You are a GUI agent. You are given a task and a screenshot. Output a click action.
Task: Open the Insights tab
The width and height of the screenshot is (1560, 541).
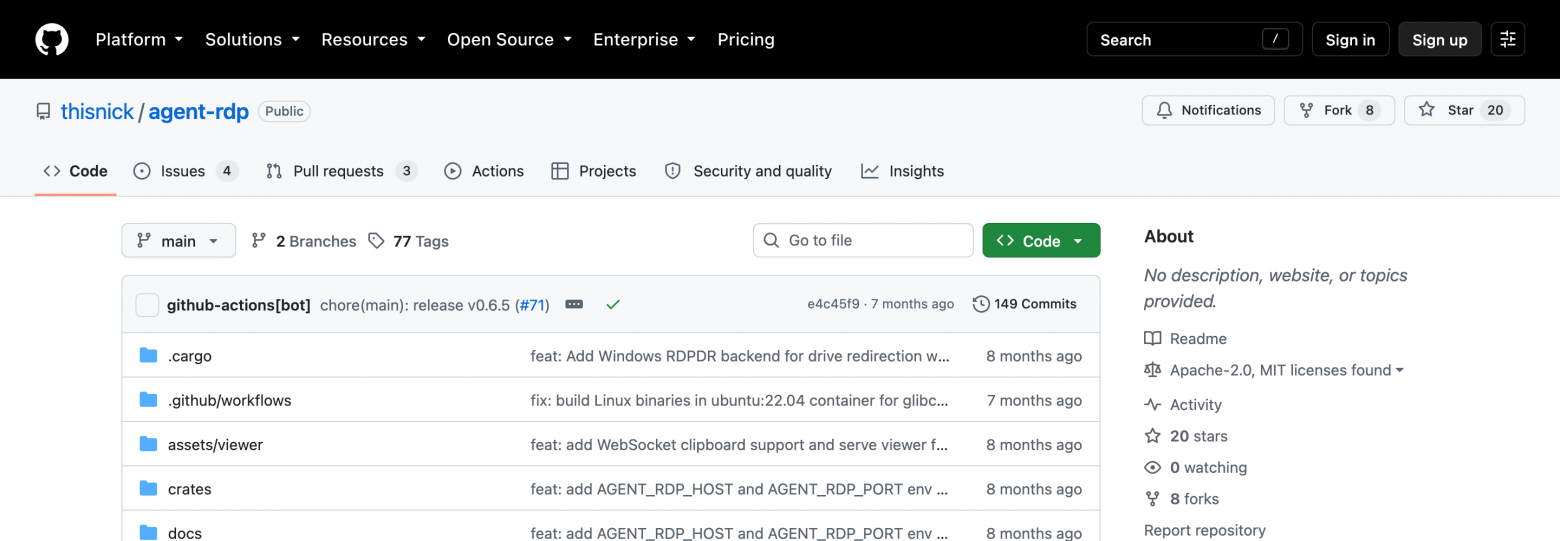[x=902, y=171]
